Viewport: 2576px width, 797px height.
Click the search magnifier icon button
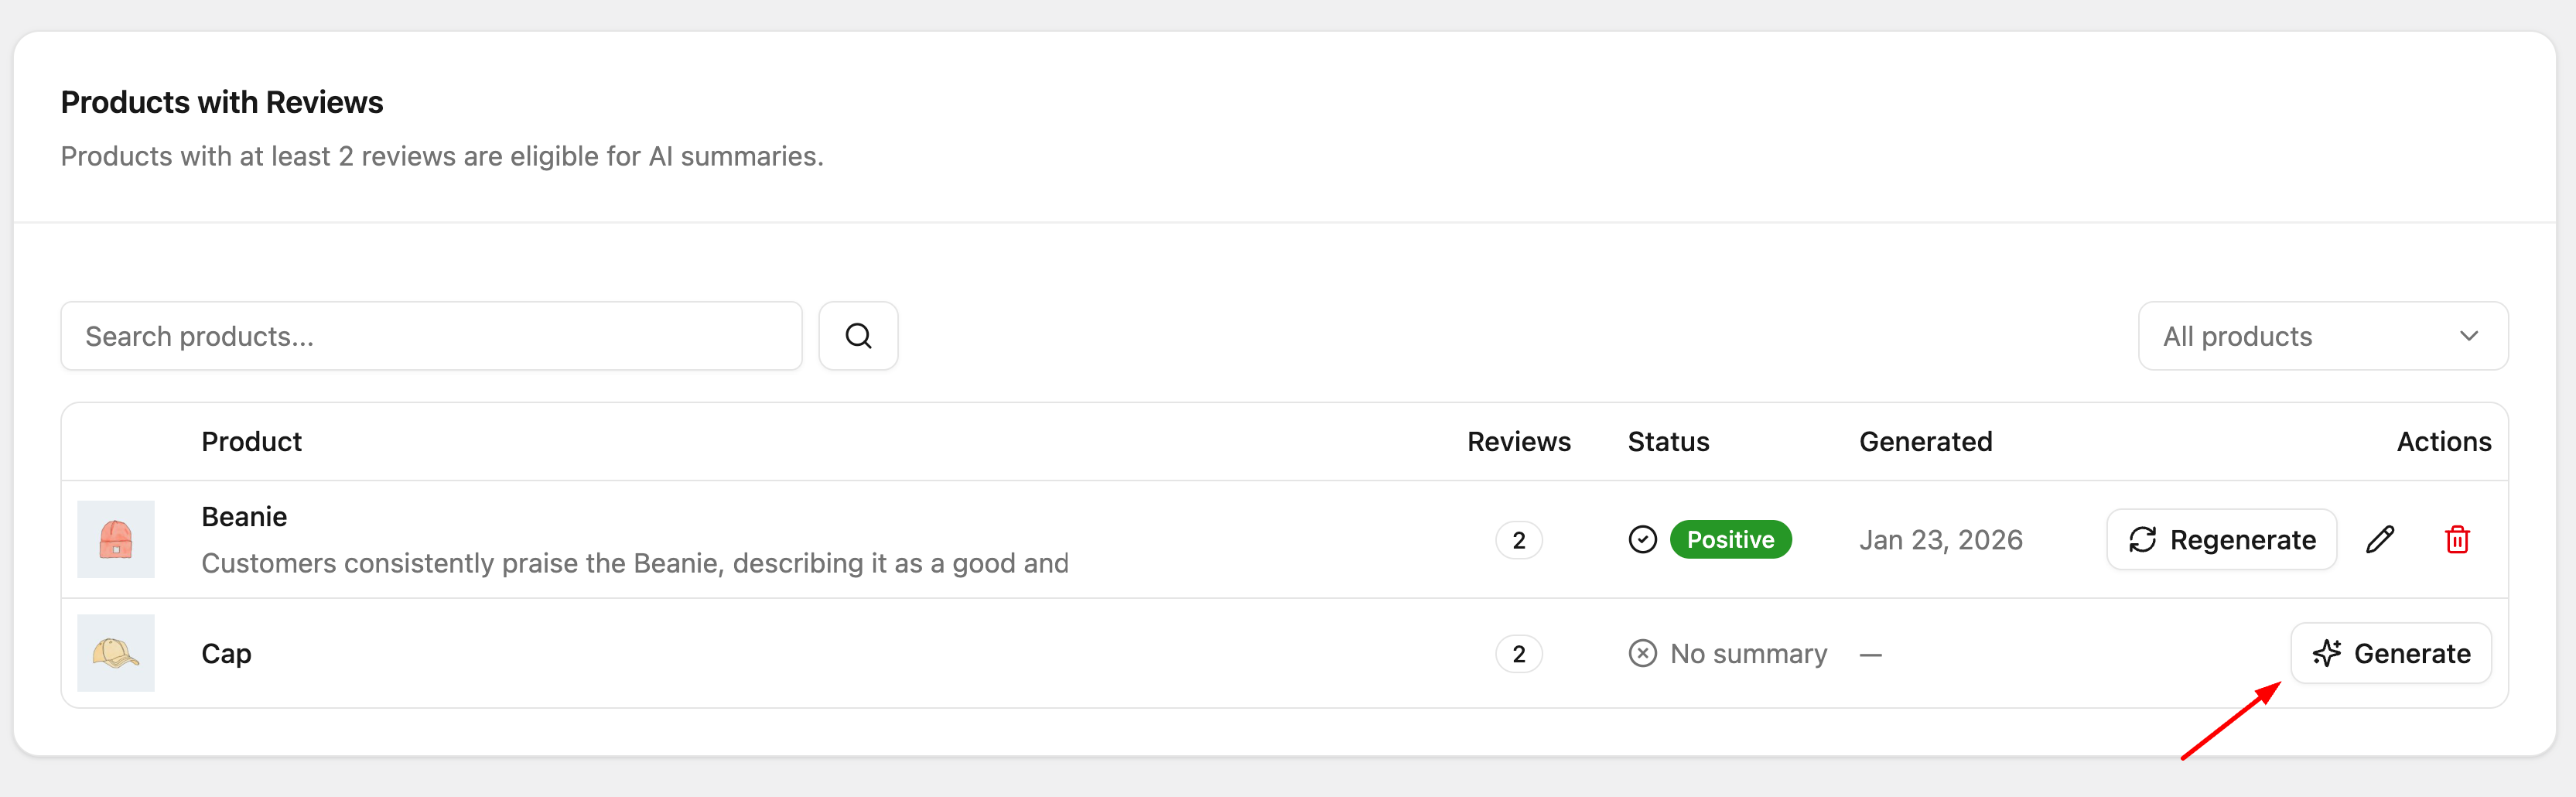point(858,336)
